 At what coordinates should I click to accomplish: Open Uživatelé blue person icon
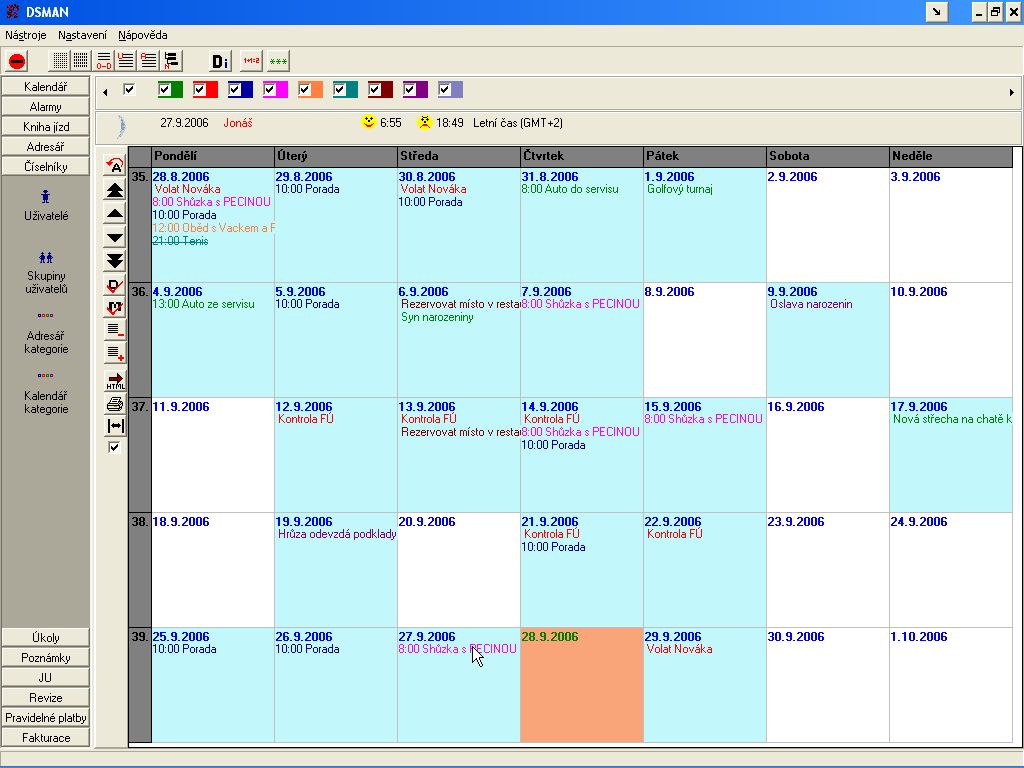tap(46, 197)
